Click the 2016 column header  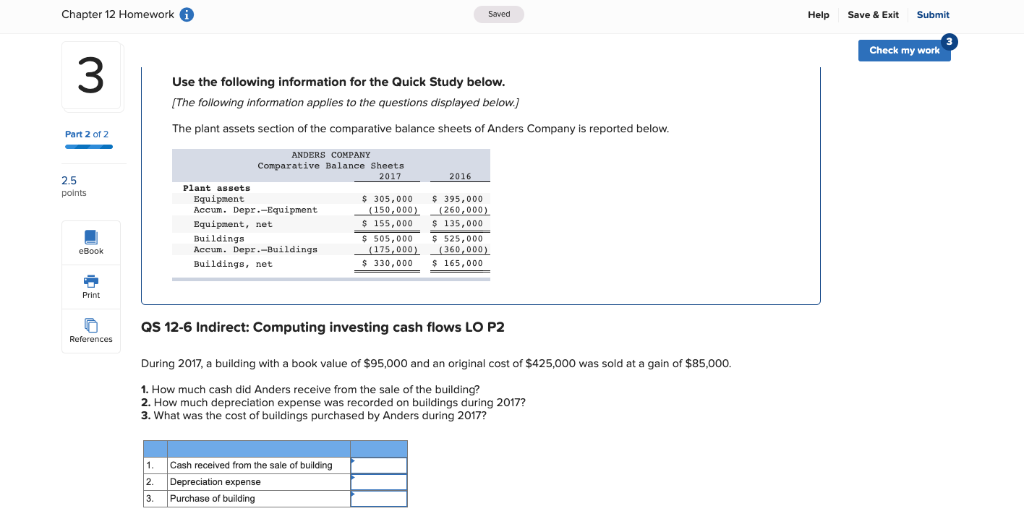(460, 176)
